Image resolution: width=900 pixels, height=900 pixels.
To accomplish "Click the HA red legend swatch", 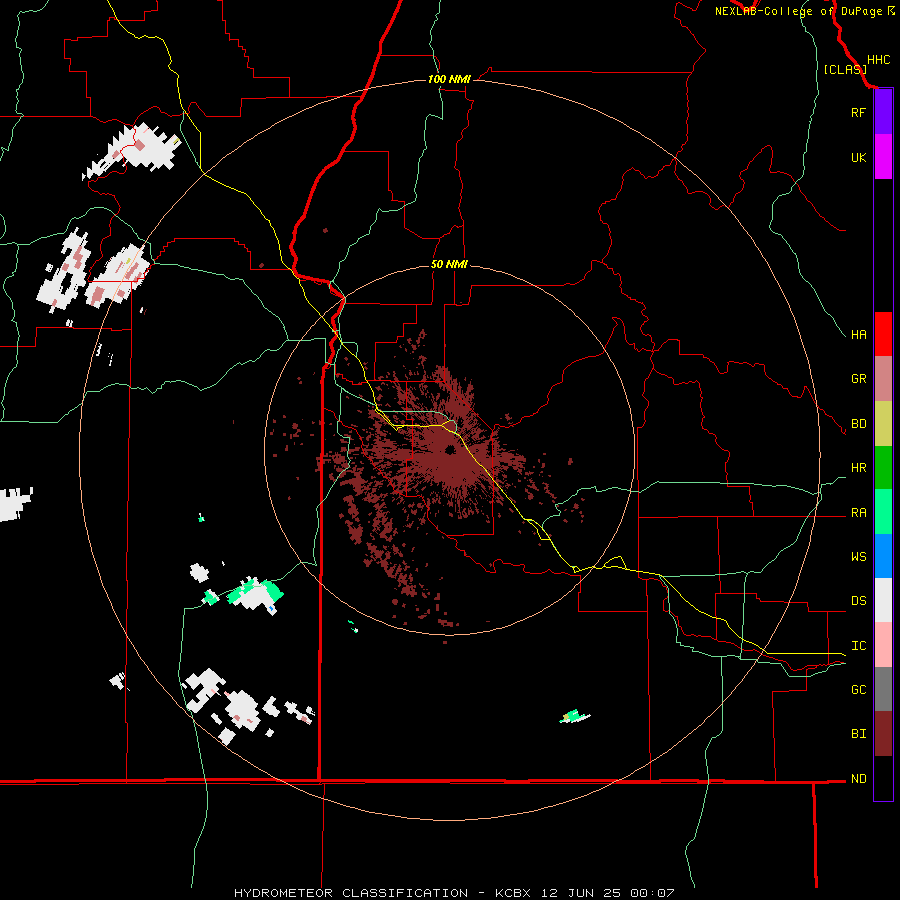I will (883, 334).
